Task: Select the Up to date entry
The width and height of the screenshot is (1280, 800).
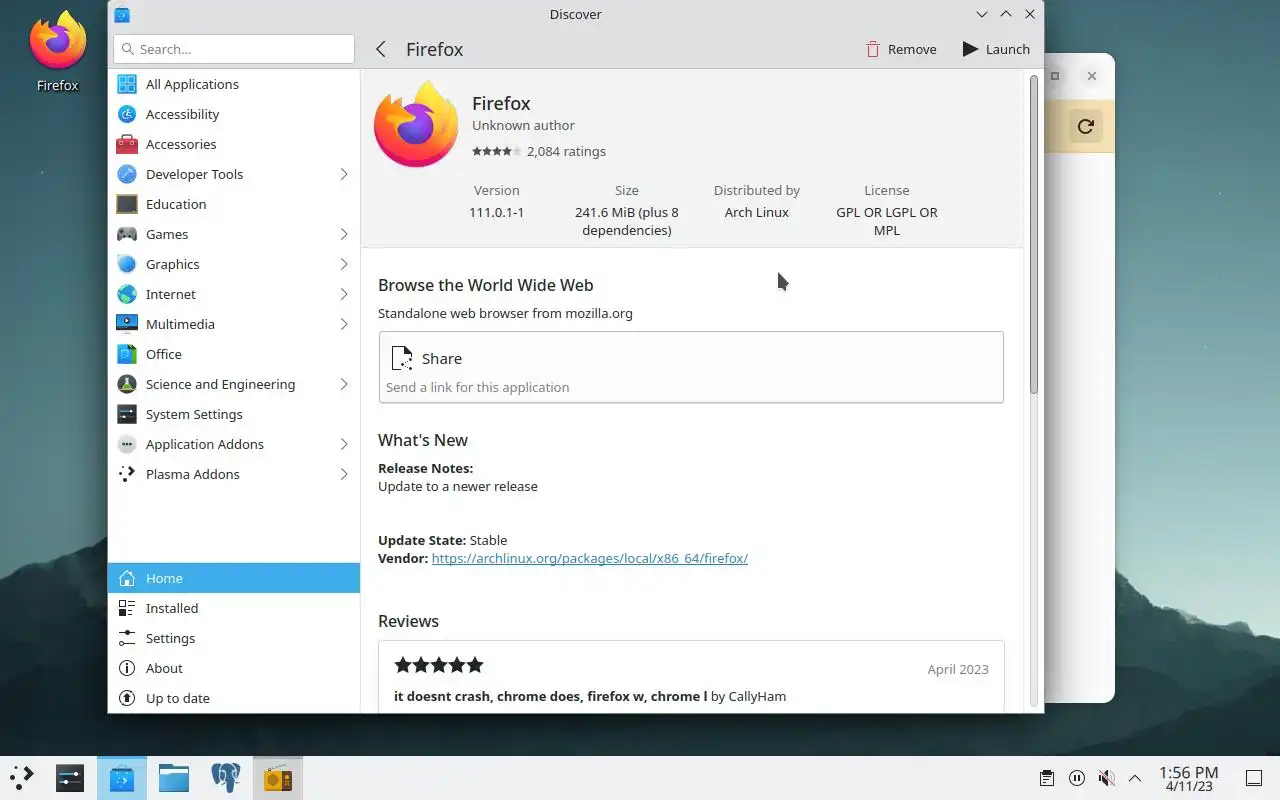Action: [x=234, y=698]
